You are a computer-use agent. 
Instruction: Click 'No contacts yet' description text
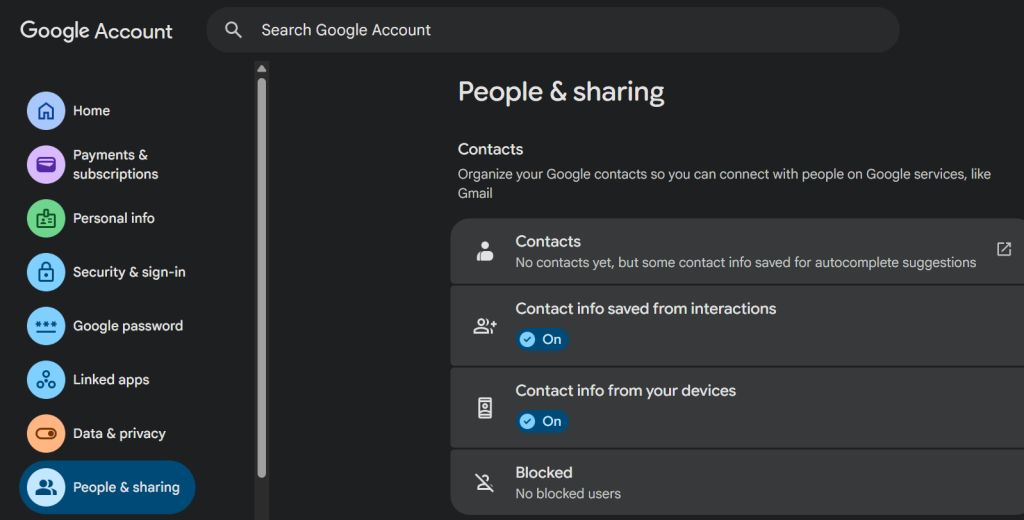coord(746,263)
